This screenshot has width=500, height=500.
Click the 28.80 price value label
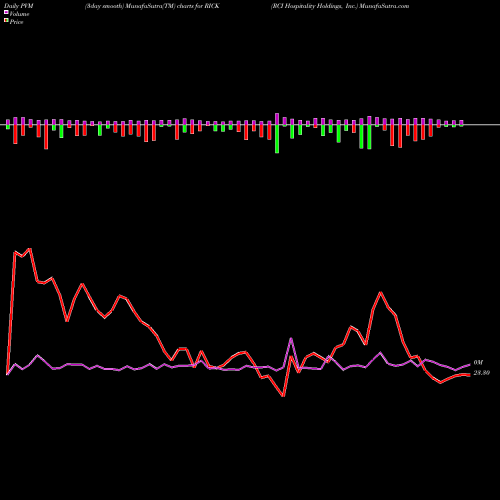pos(482,373)
